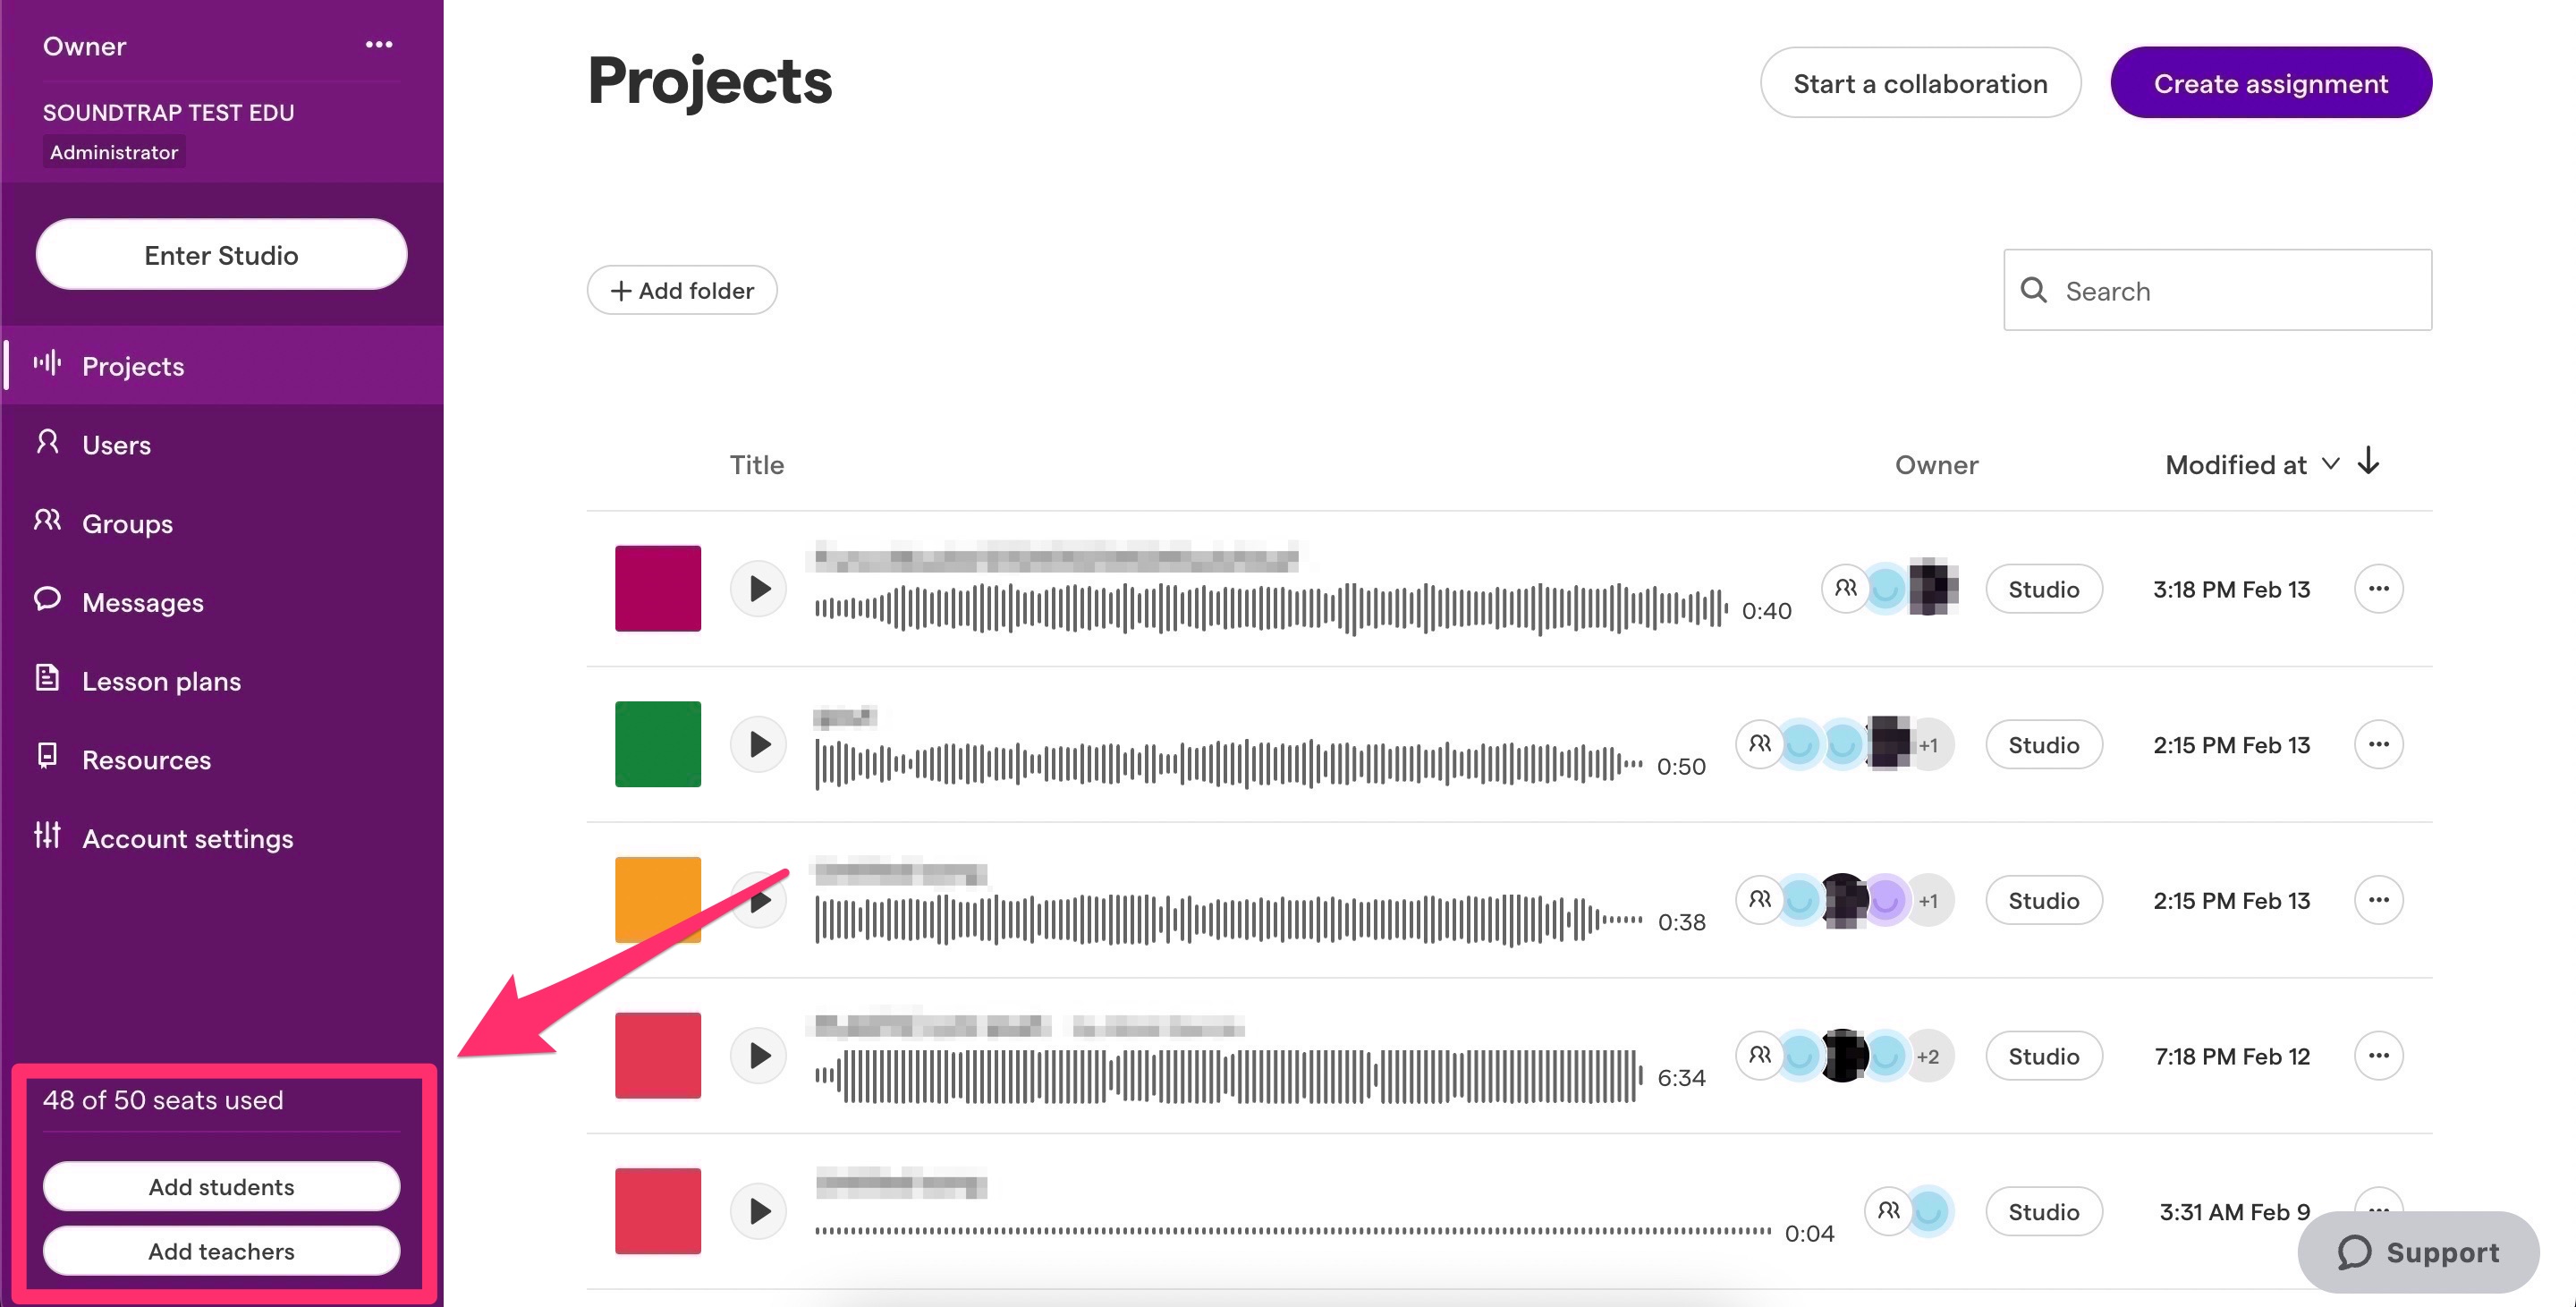2576x1307 pixels.
Task: Click the dark avatar on the 6:34 project
Action: click(x=1843, y=1056)
